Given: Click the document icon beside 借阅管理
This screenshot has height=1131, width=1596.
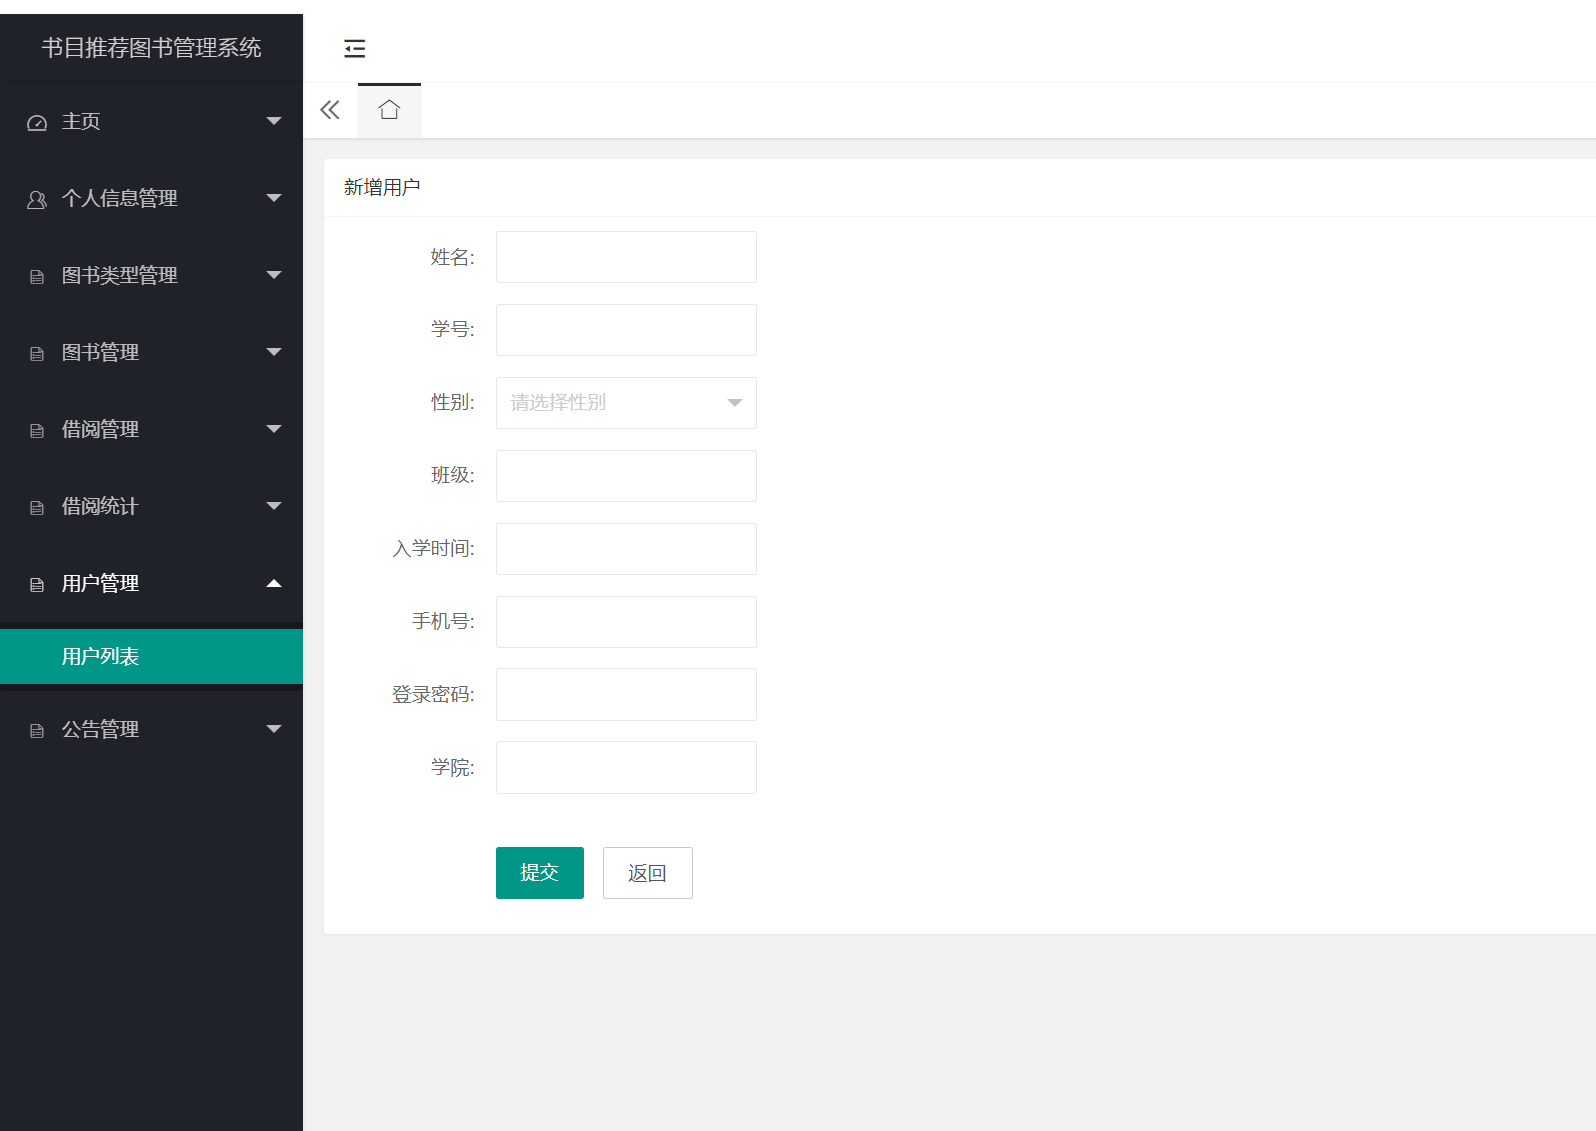Looking at the screenshot, I should pos(37,431).
